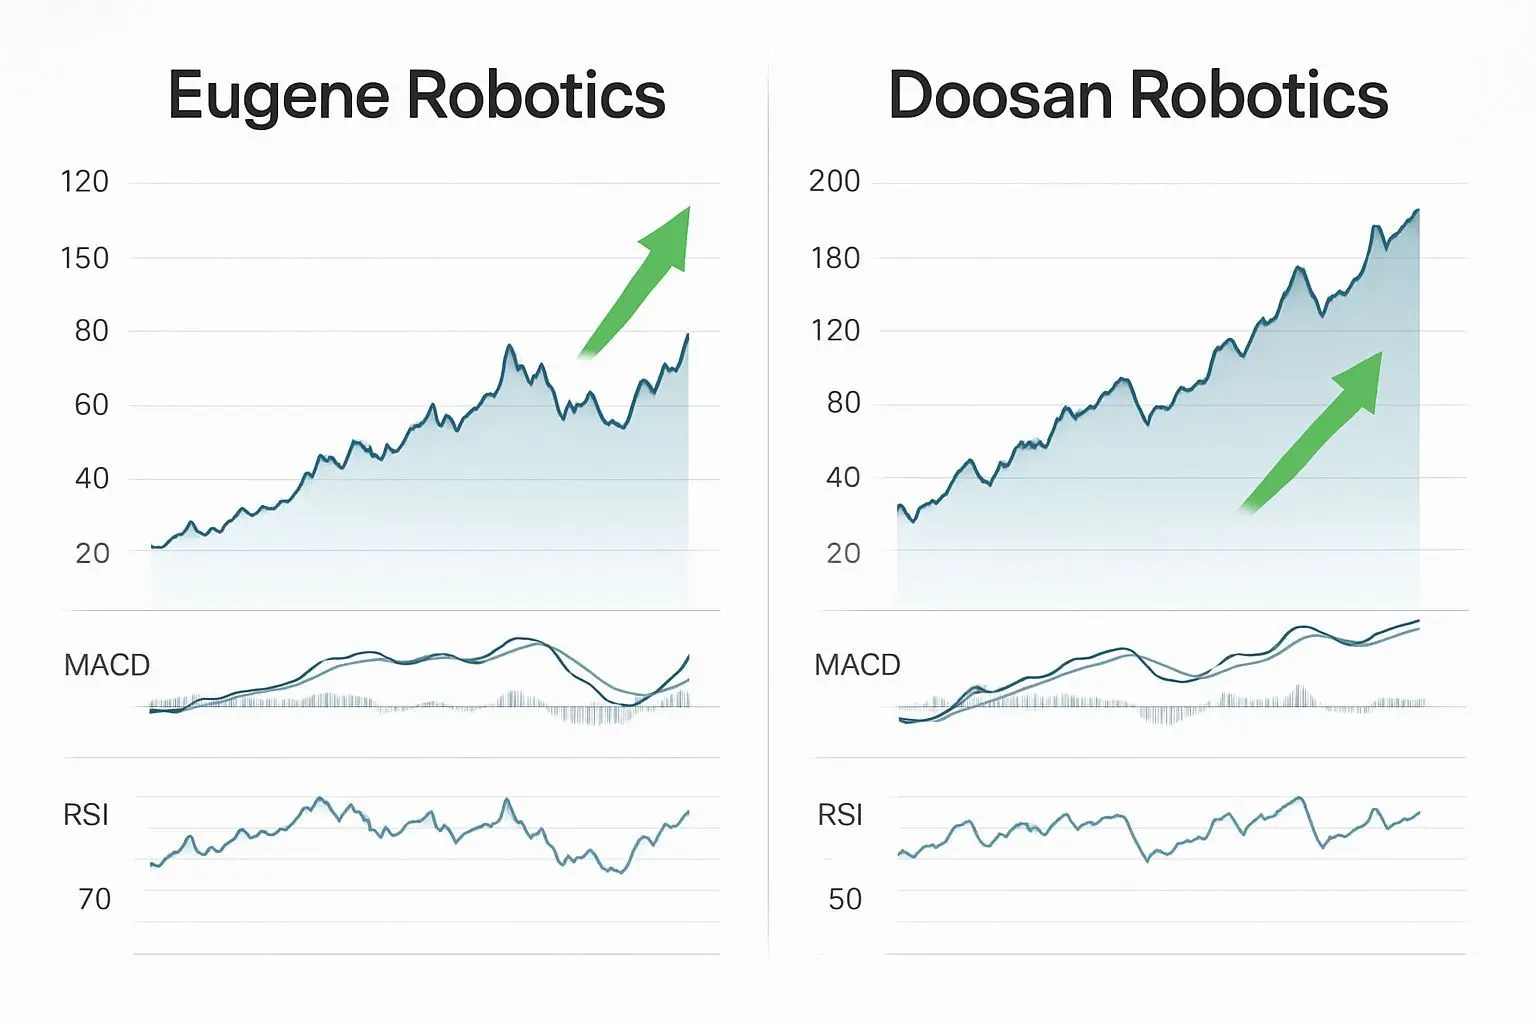Click the 180 axis label on Doosan chart
The image size is (1536, 1024).
click(835, 258)
